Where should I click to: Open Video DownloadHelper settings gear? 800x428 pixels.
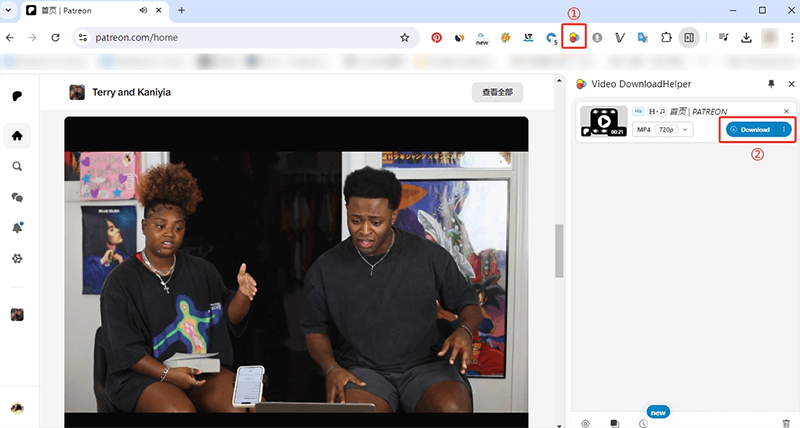(x=585, y=423)
